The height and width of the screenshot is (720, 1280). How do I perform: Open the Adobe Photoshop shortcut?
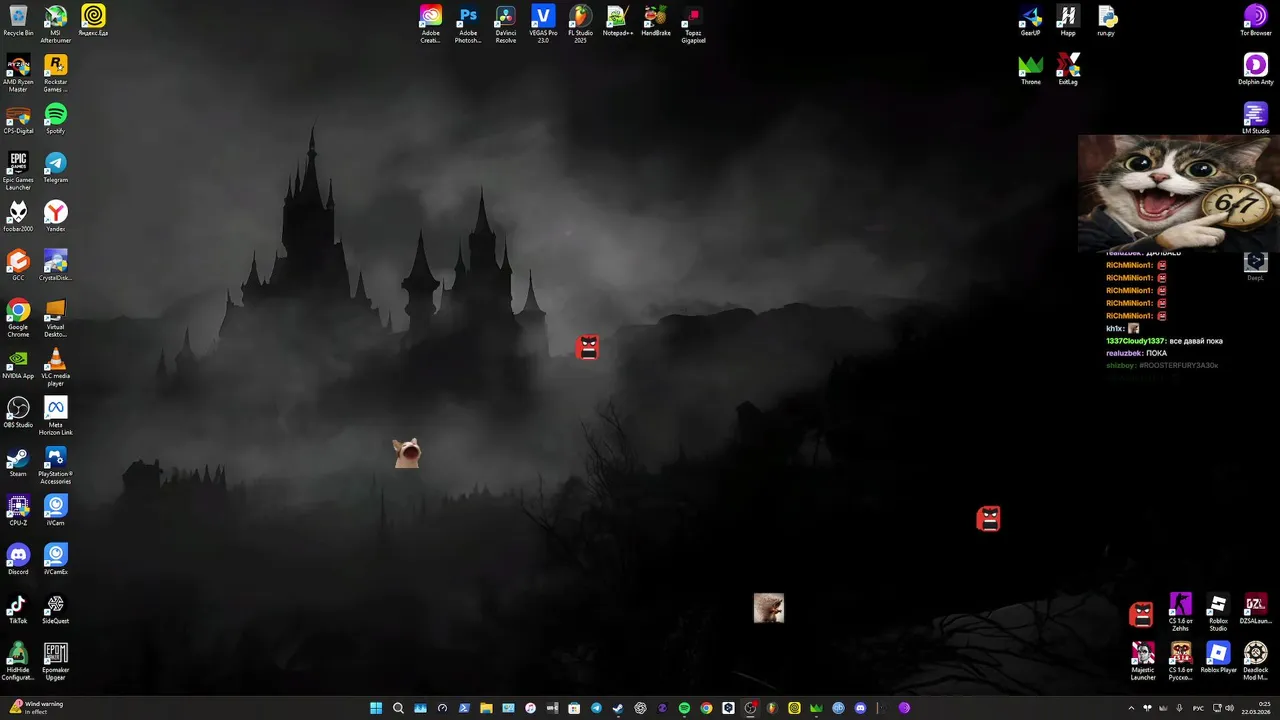(x=468, y=24)
